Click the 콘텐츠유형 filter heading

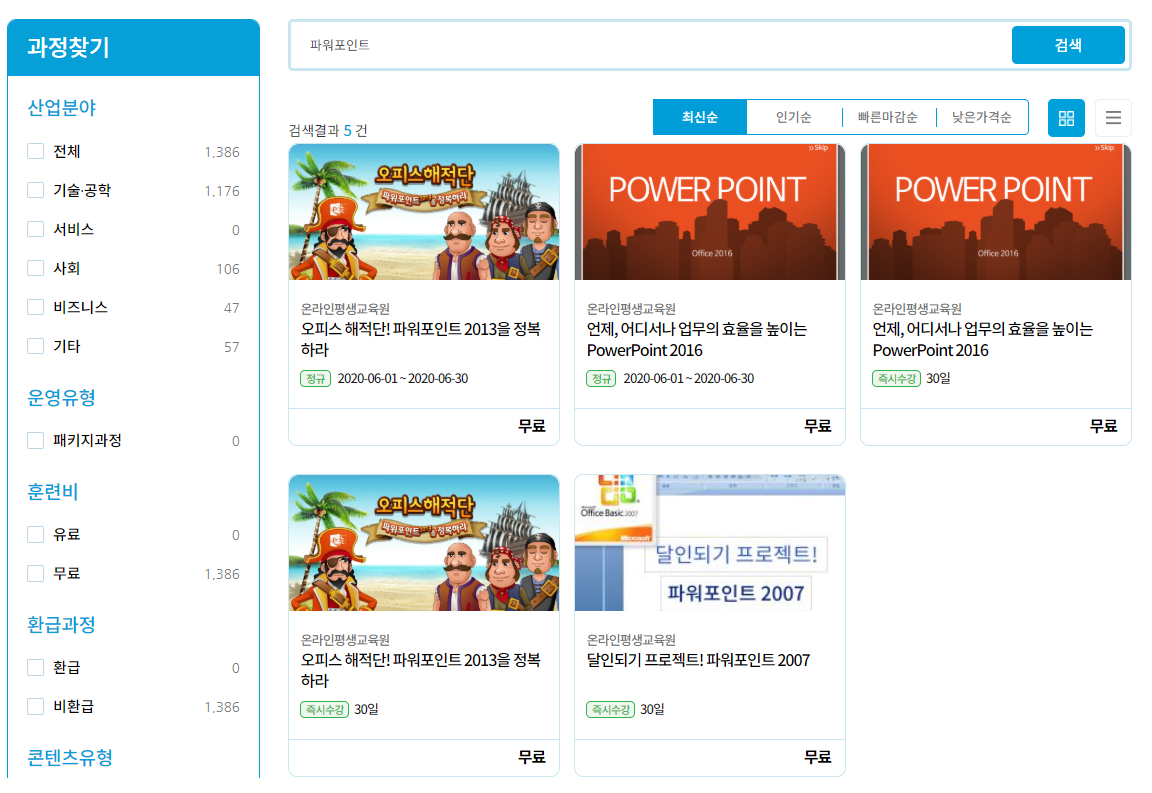point(70,758)
